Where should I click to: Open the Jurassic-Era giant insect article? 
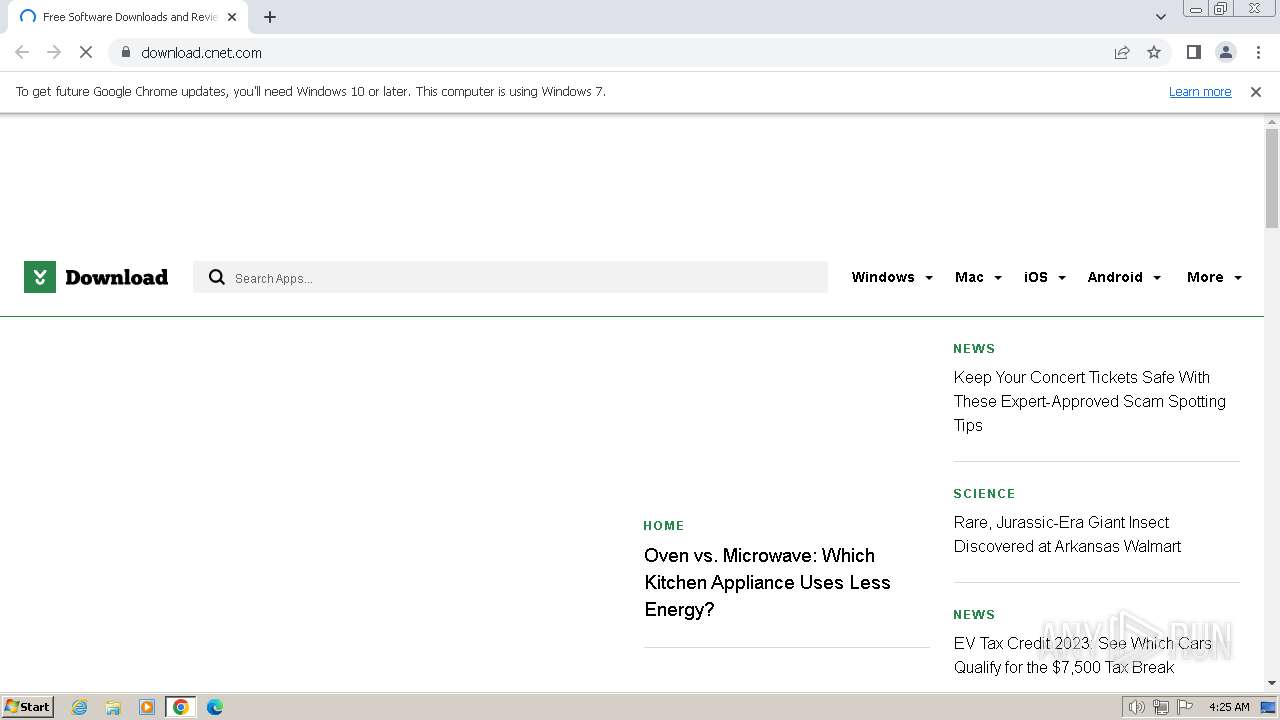[x=1067, y=534]
